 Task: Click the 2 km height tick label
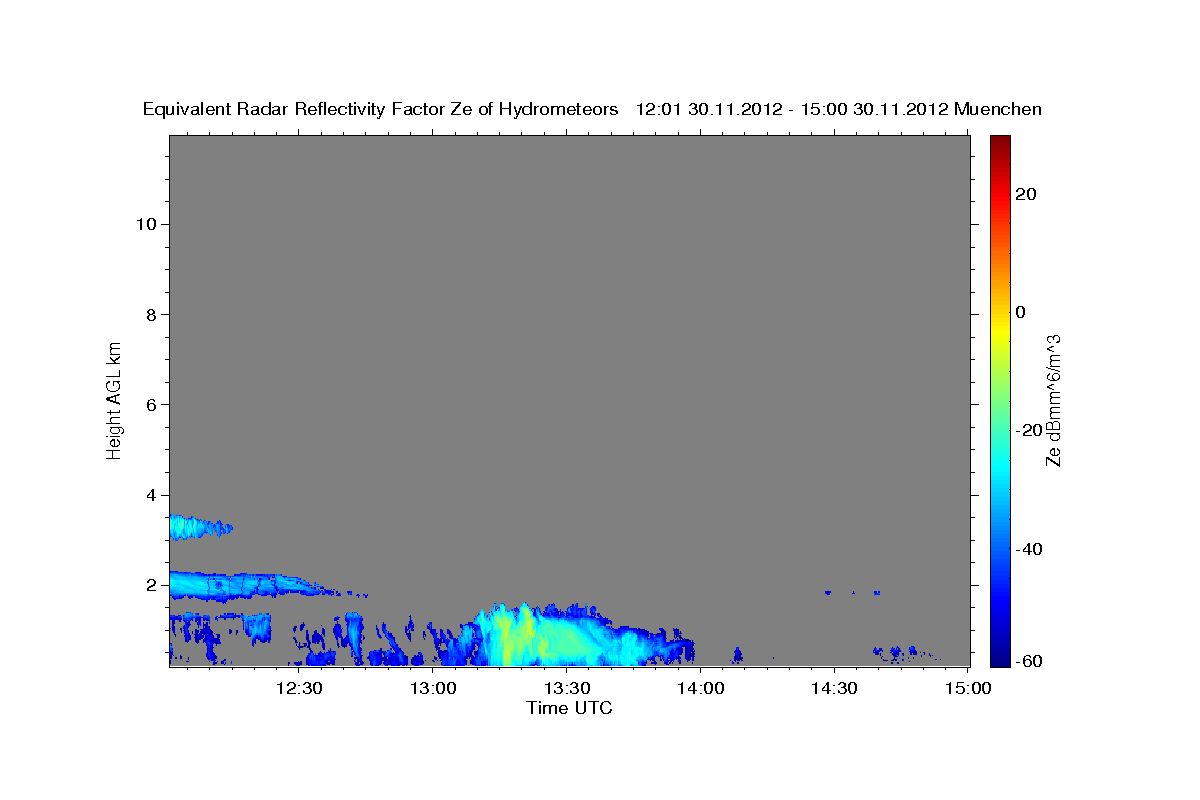150,585
